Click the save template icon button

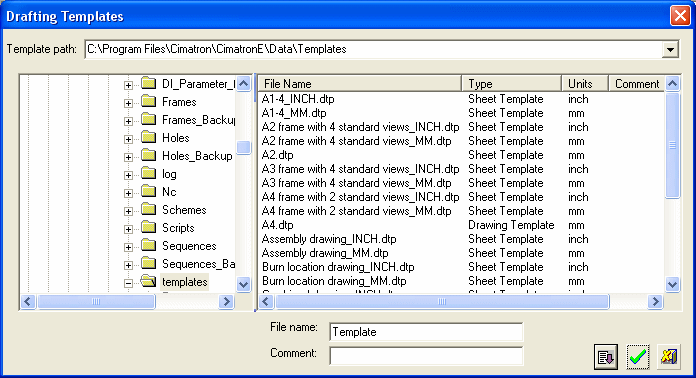(605, 357)
